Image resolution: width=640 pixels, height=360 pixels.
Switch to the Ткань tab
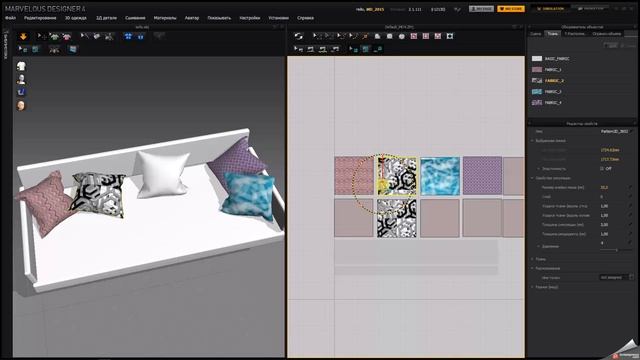tap(553, 34)
